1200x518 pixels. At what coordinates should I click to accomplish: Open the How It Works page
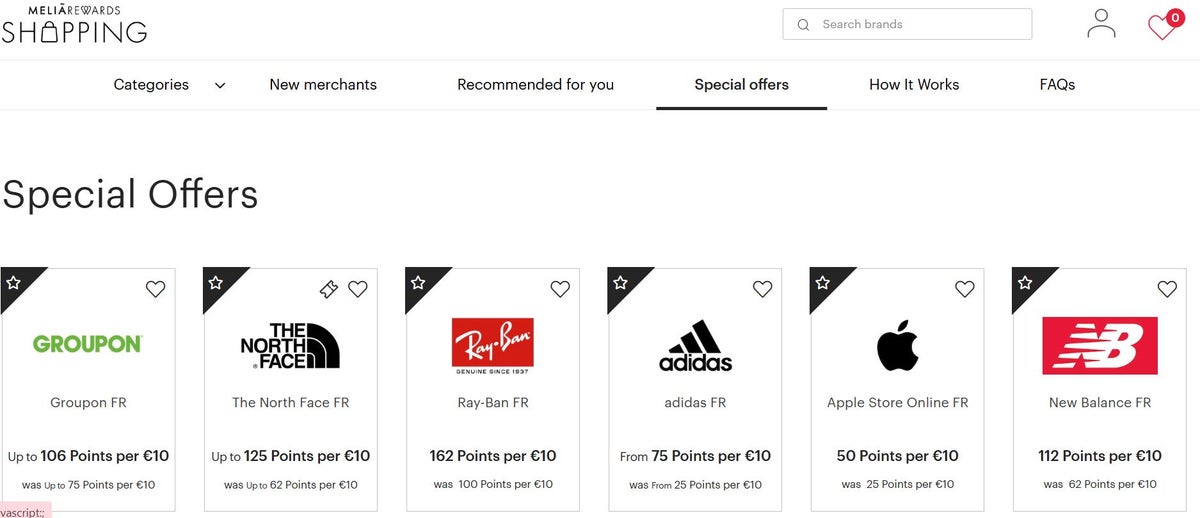point(914,85)
